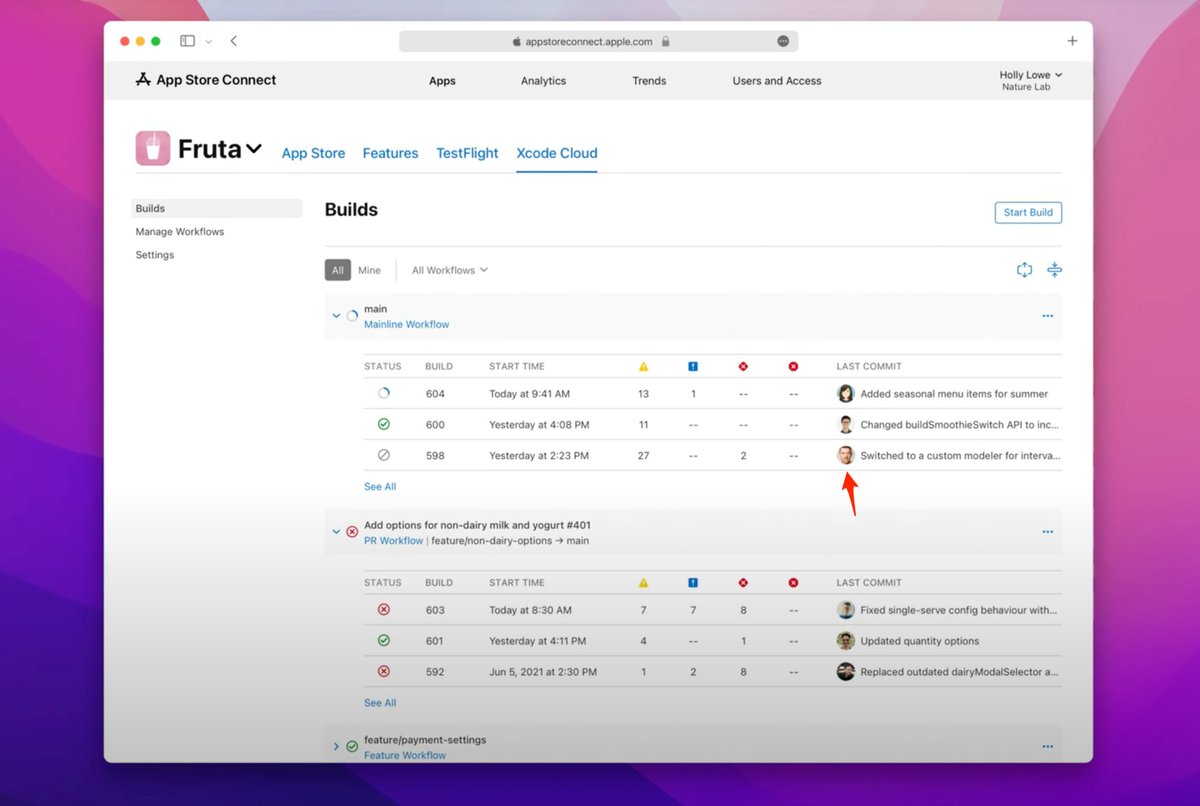1200x806 pixels.
Task: Click 'Added seasonal menu items for summer' commit
Action: click(x=954, y=394)
